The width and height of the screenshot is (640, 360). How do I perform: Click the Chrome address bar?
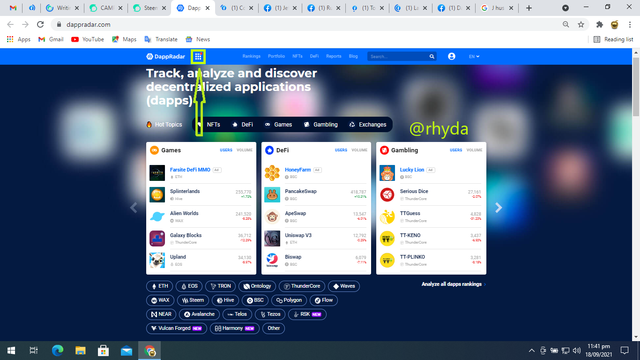point(306,24)
